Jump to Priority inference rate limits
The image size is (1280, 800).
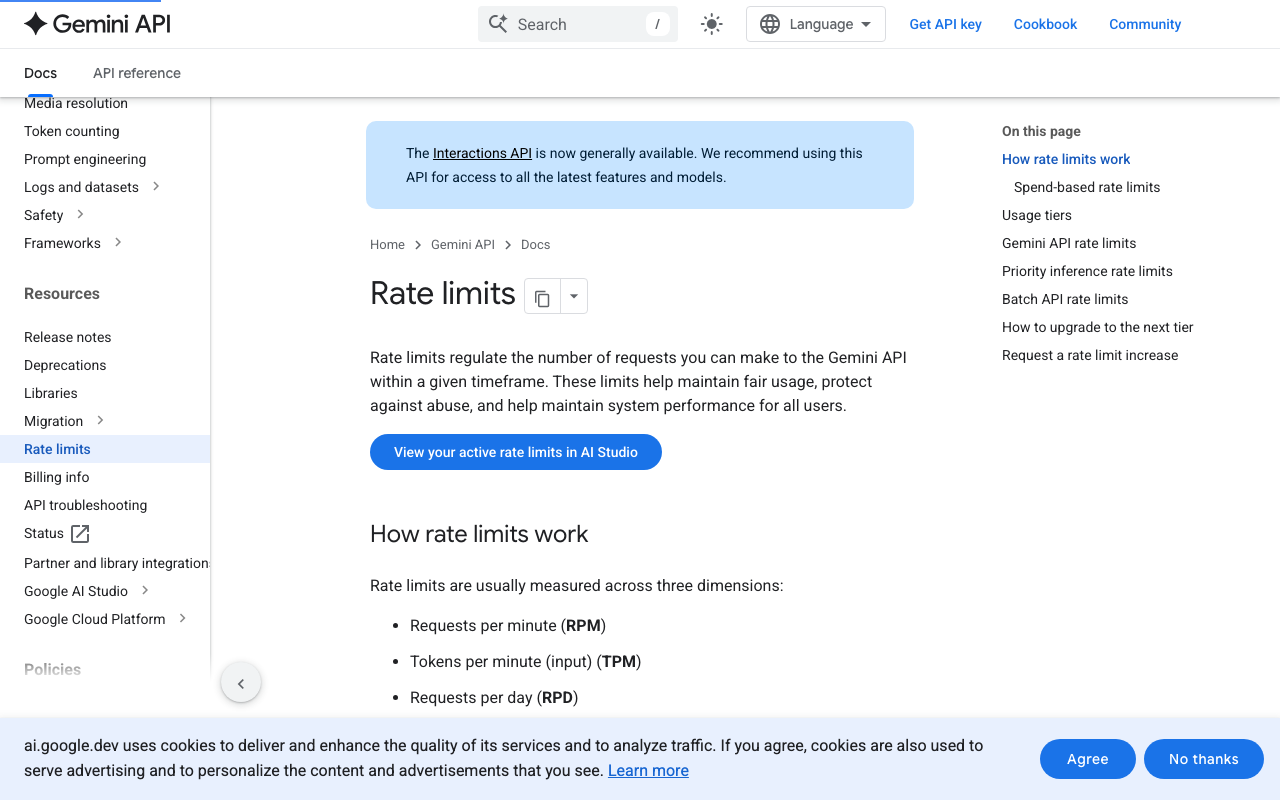pyautogui.click(x=1087, y=271)
